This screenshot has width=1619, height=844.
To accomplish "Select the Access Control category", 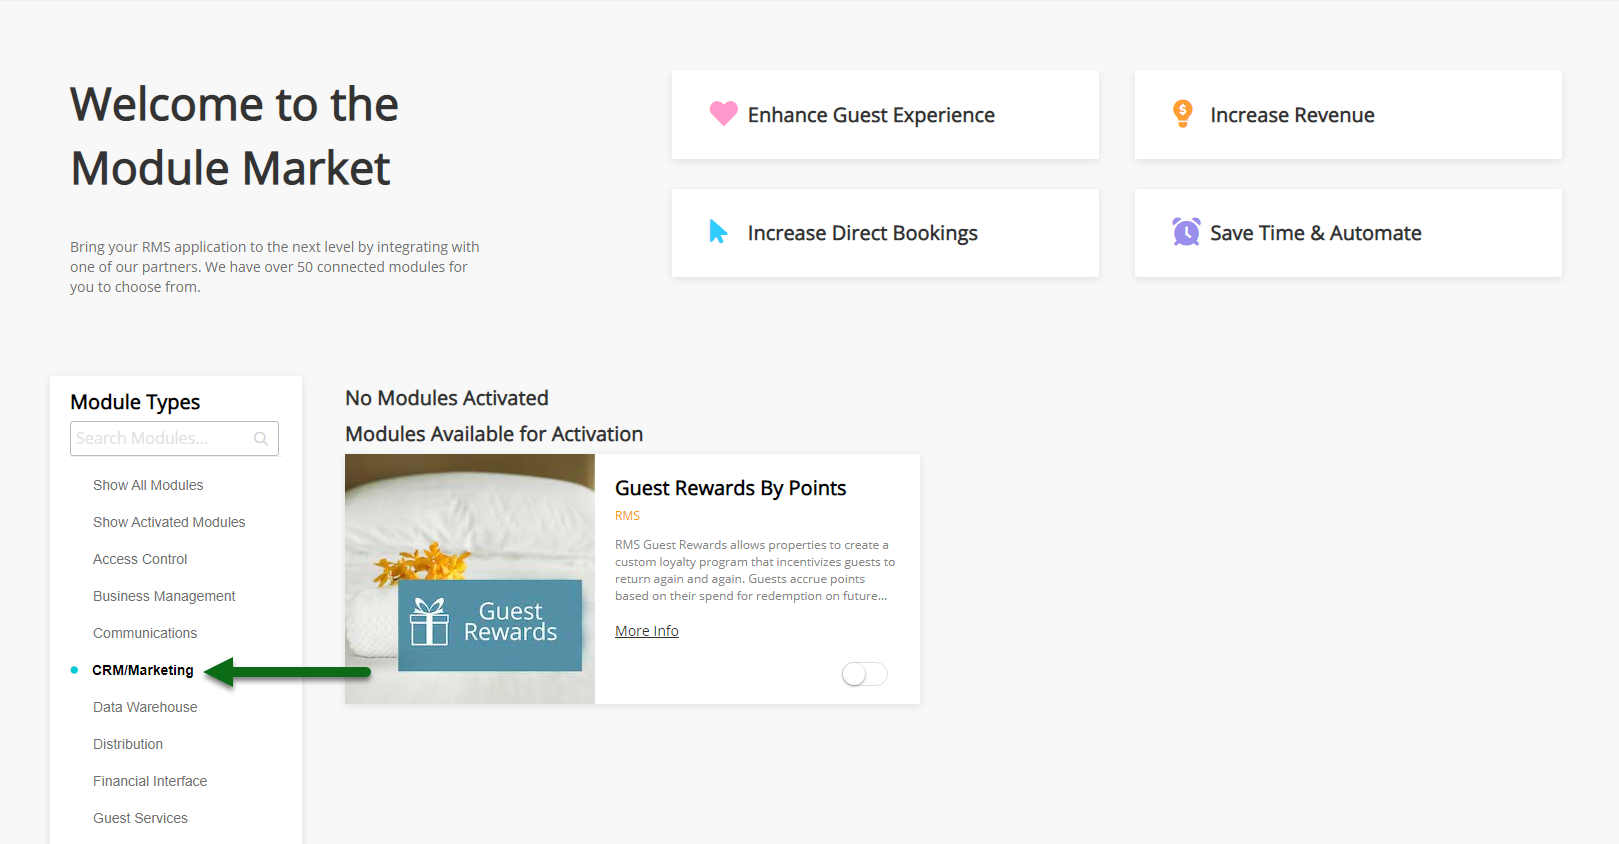I will point(140,559).
